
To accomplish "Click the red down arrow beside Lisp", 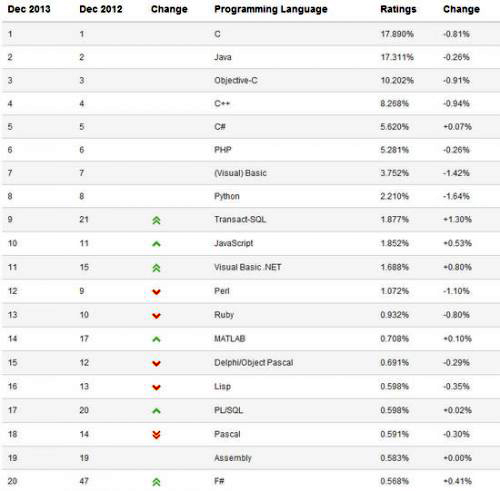I will click(156, 387).
